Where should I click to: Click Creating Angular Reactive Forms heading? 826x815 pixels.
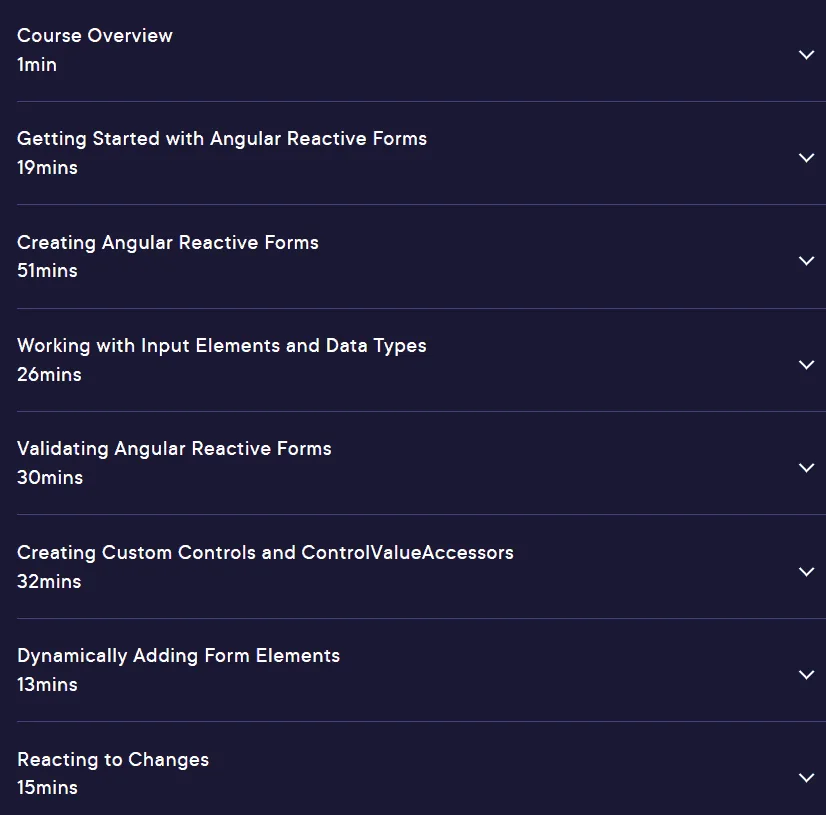pyautogui.click(x=168, y=243)
